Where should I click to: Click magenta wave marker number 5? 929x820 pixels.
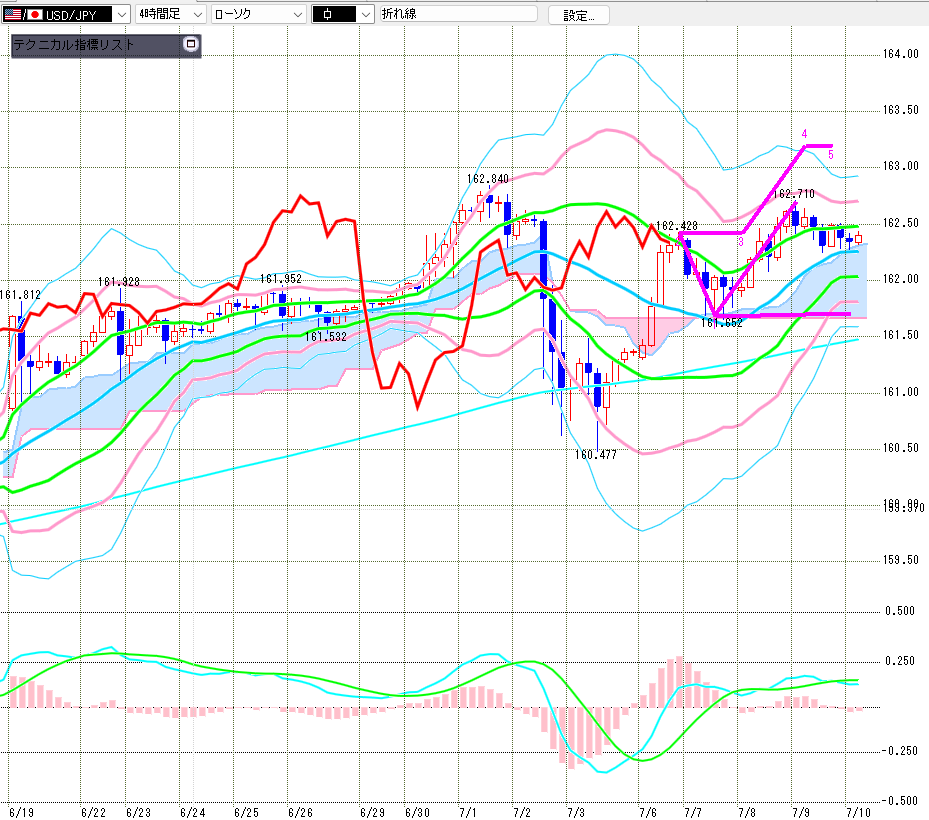coord(831,155)
